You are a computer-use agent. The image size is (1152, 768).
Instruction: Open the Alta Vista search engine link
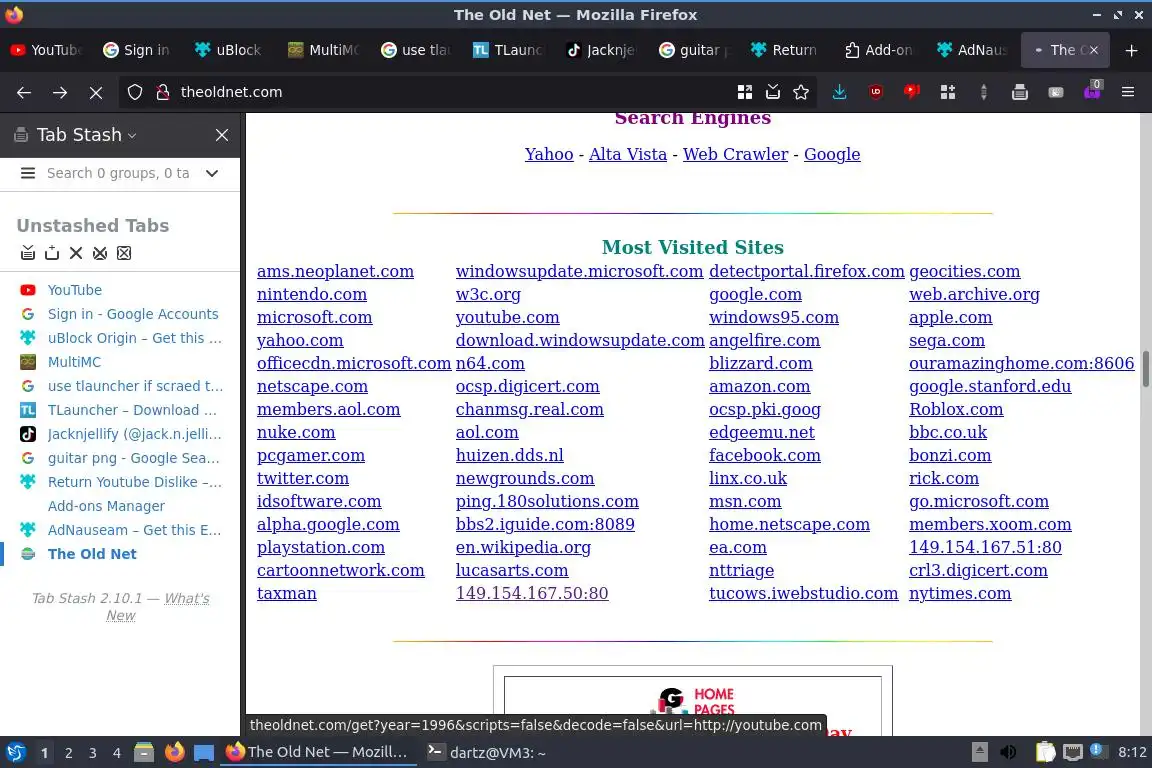(627, 154)
